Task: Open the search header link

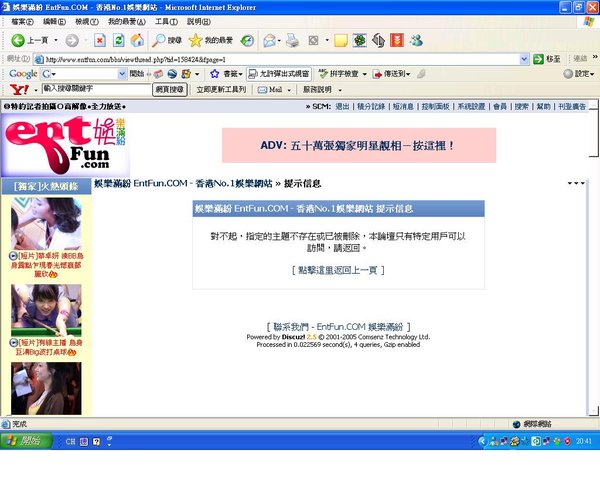Action: [521, 106]
